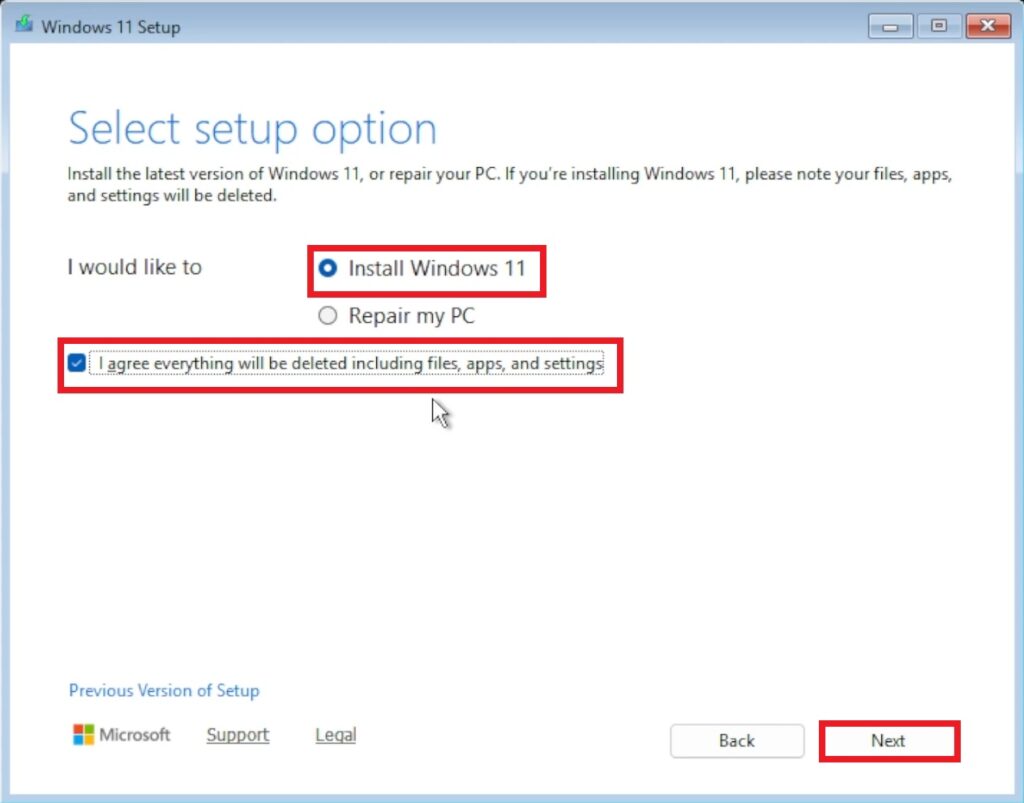Open the Support link
Image resolution: width=1024 pixels, height=803 pixels.
tap(237, 735)
